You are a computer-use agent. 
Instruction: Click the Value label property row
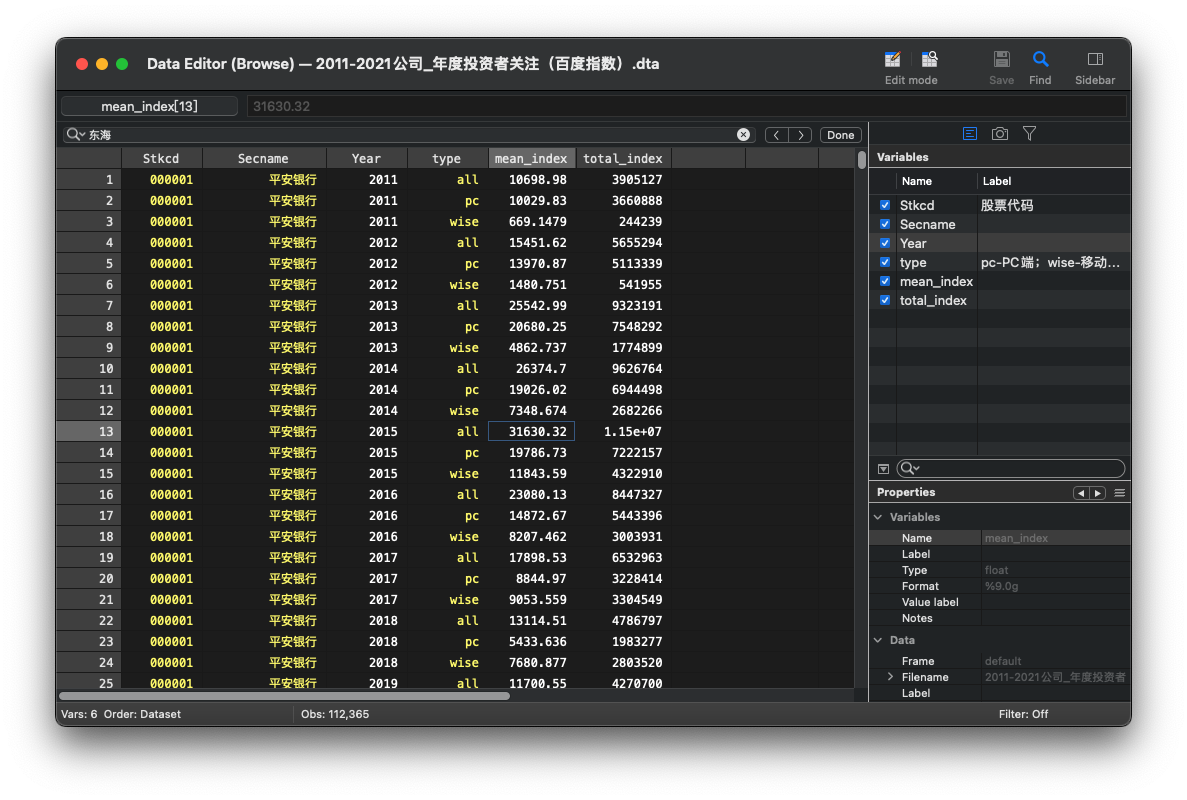tap(999, 602)
